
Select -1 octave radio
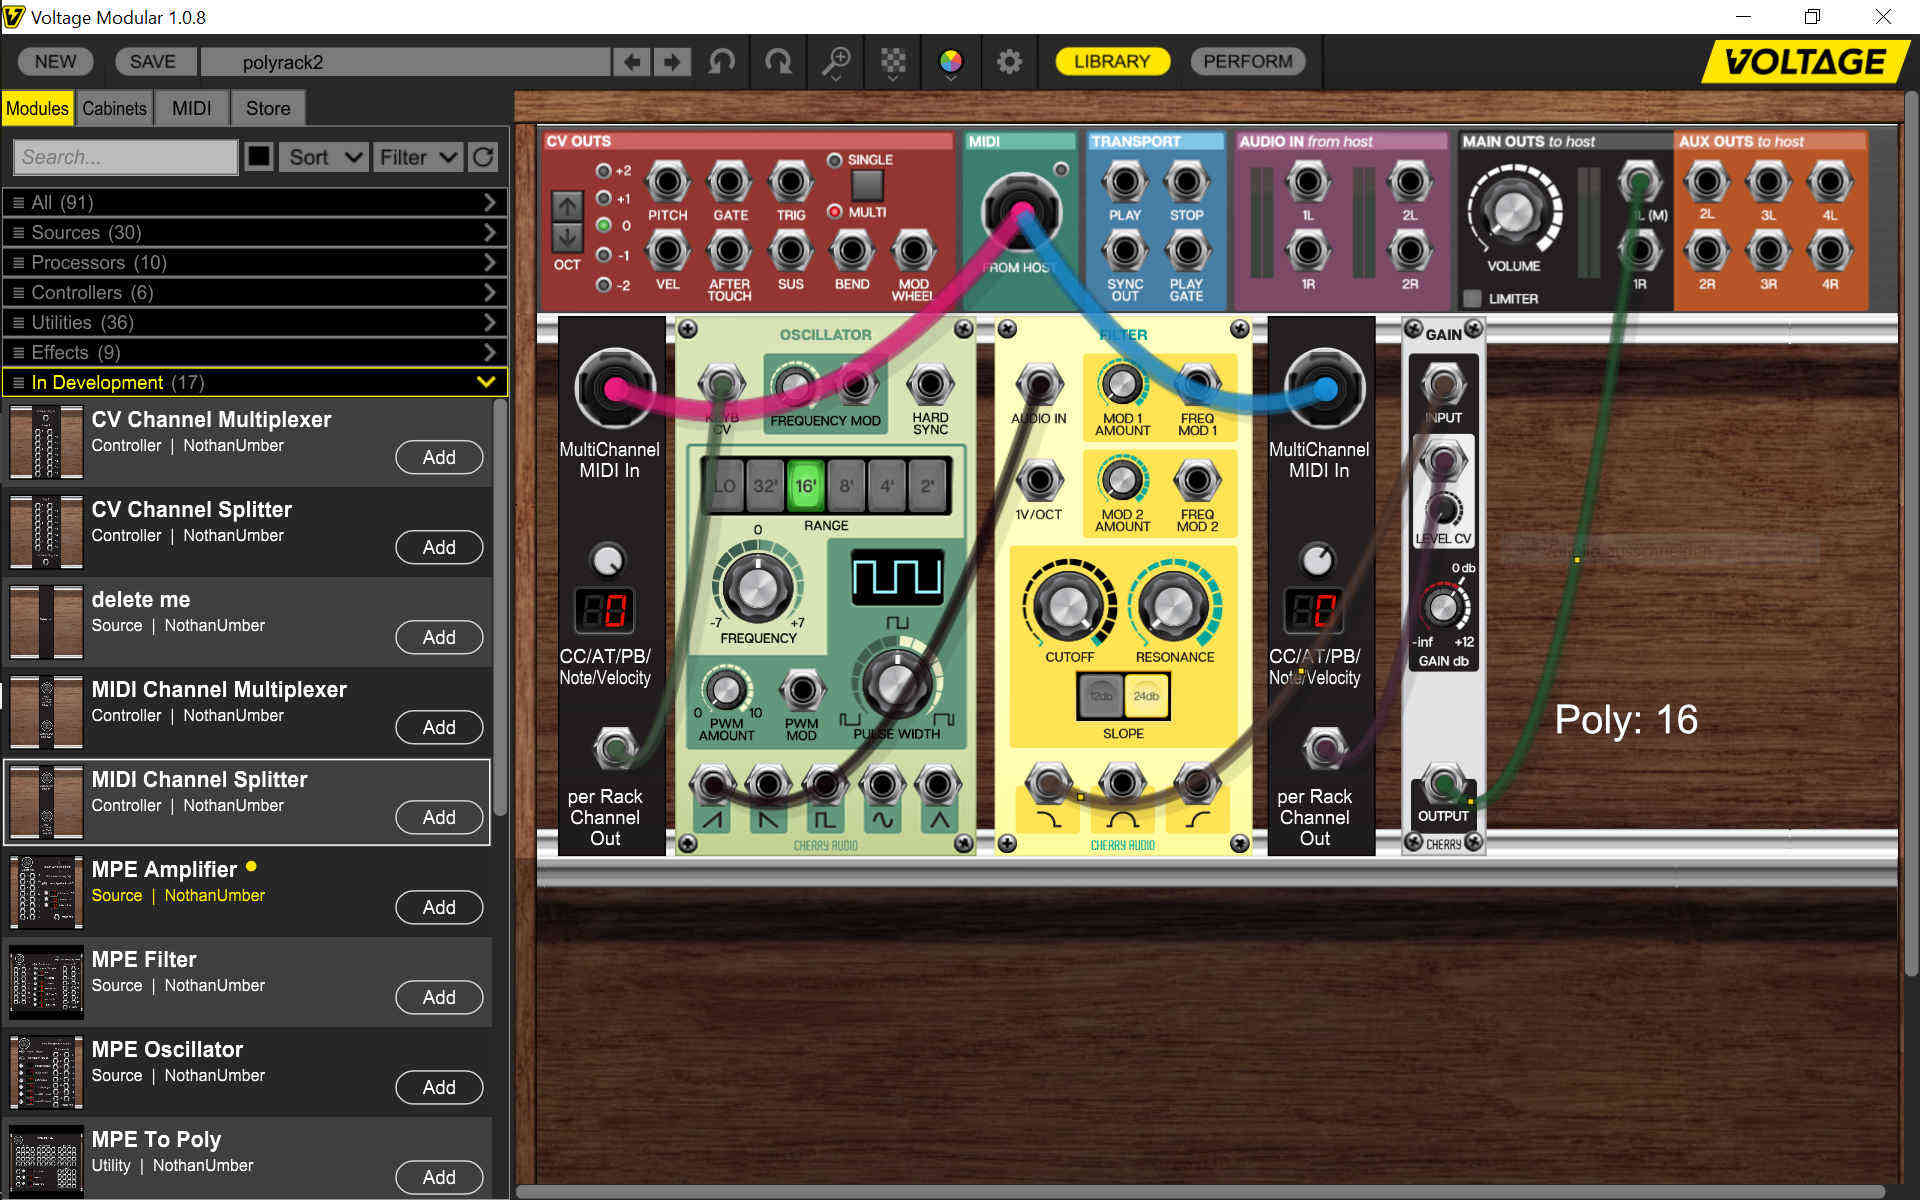[603, 256]
